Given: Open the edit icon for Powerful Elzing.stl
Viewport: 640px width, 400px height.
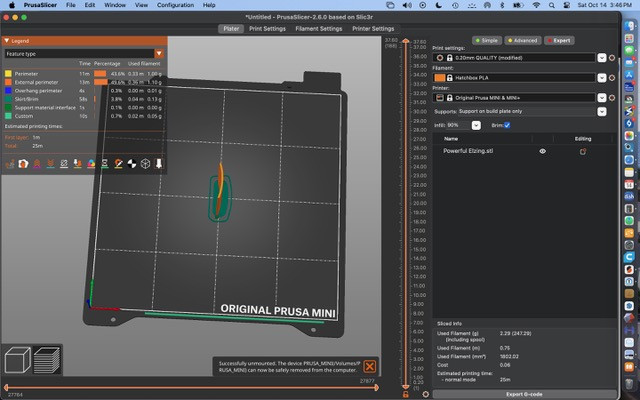Looking at the screenshot, I should 583,151.
